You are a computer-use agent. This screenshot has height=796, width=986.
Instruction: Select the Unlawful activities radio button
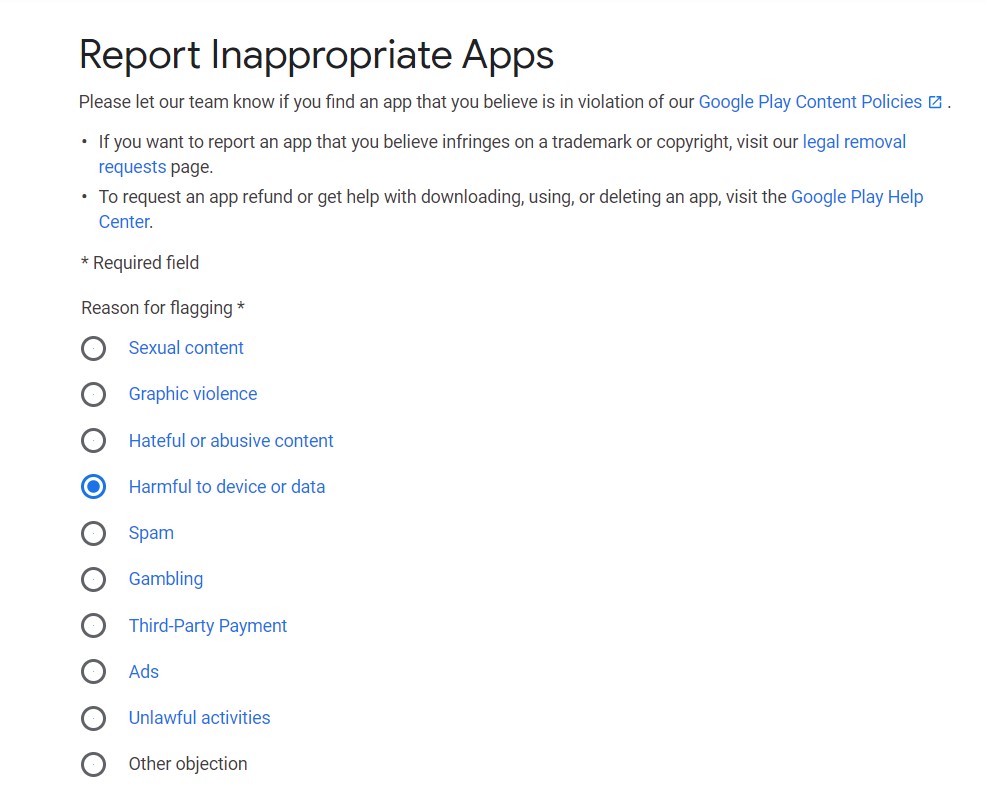(x=93, y=718)
